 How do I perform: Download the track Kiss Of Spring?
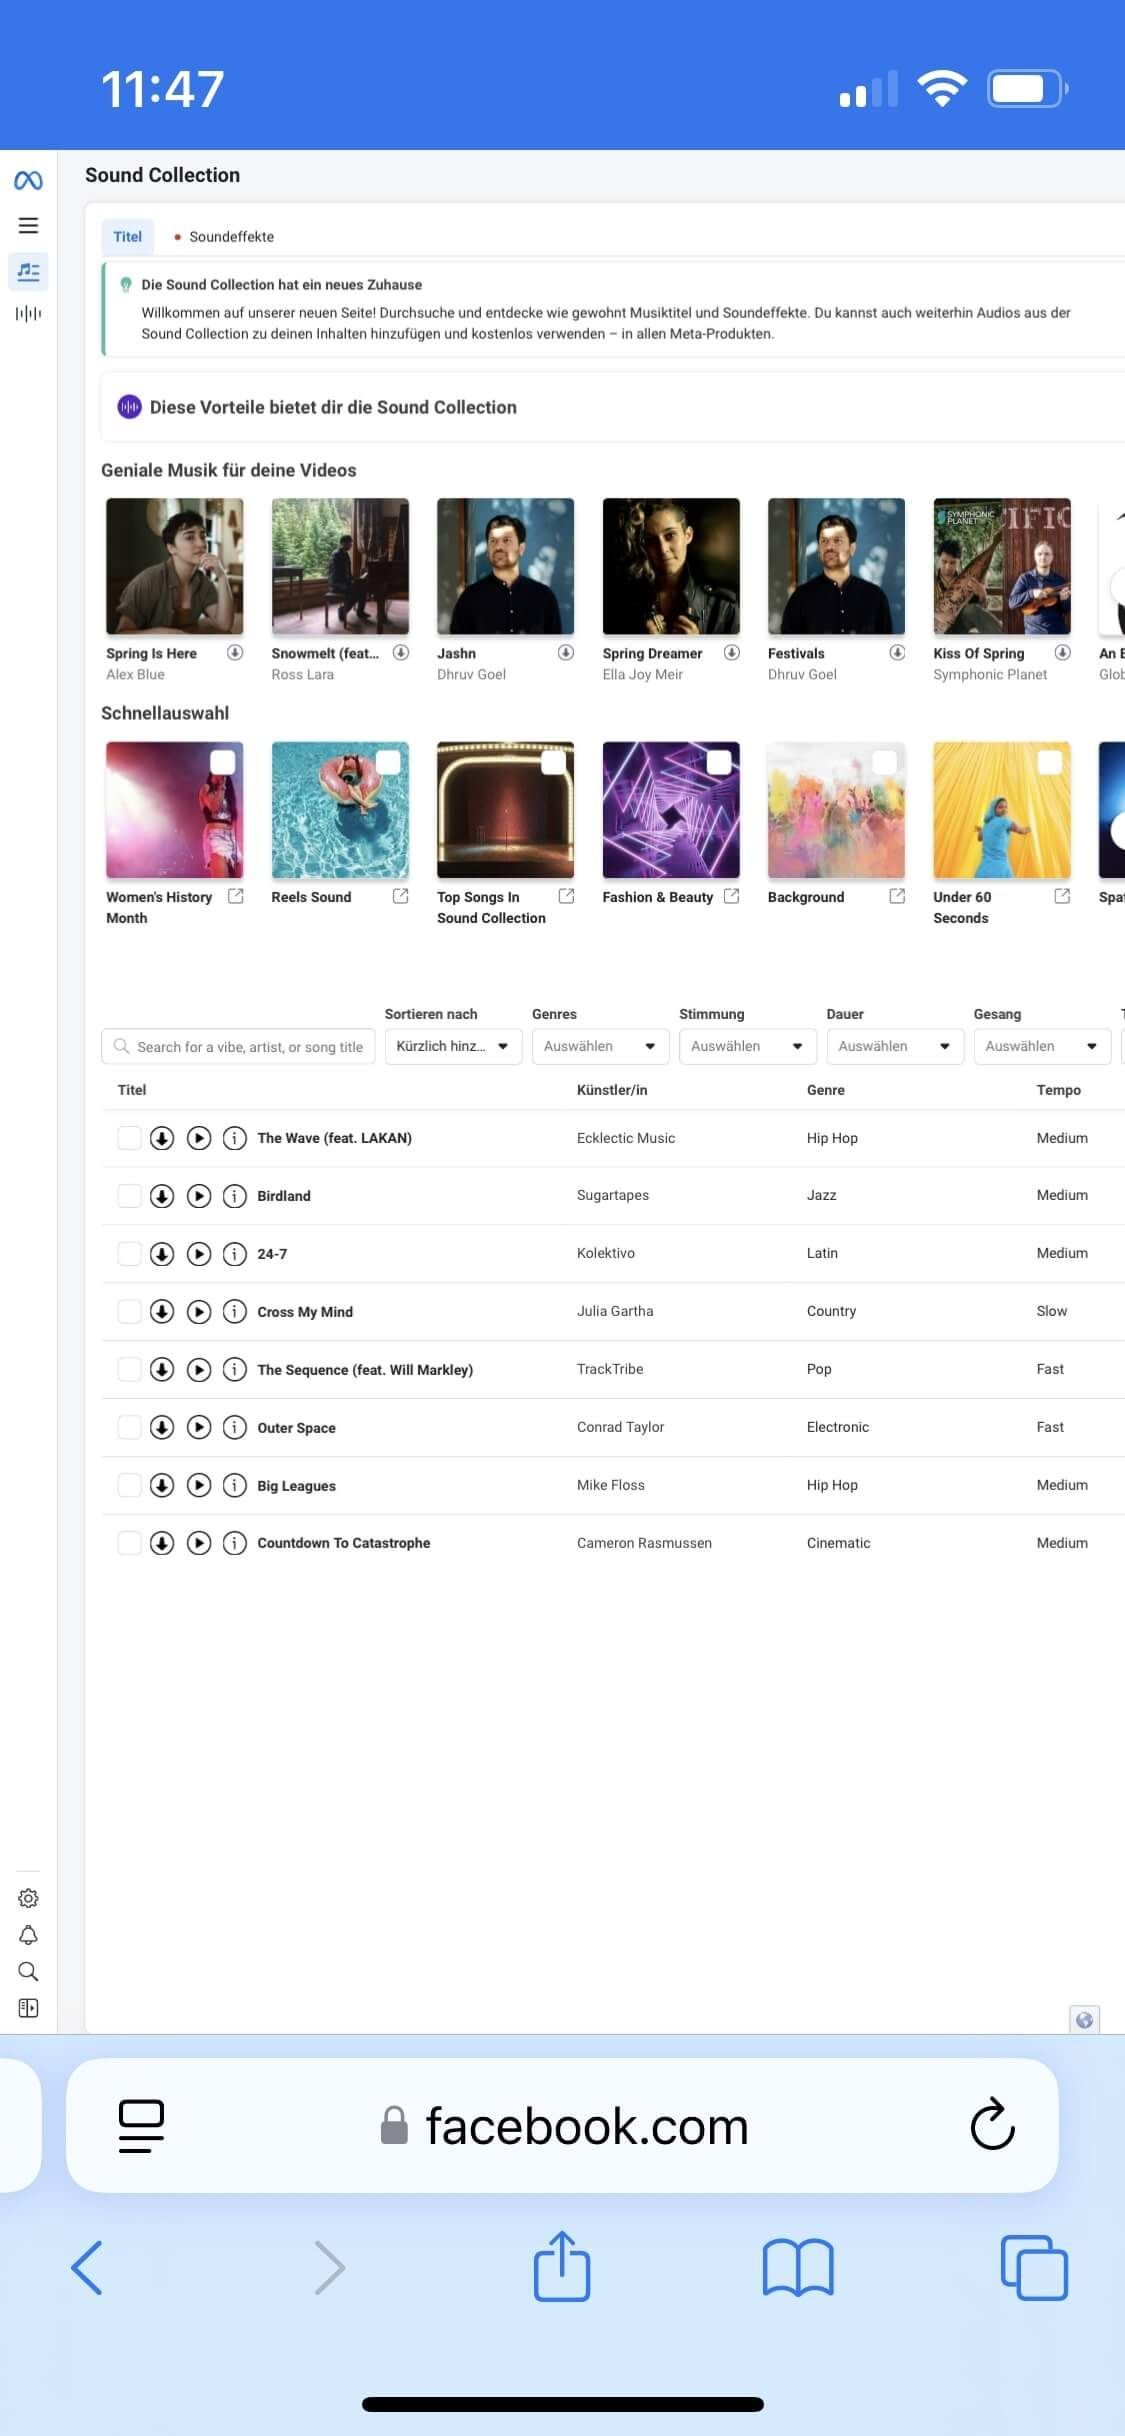1063,652
